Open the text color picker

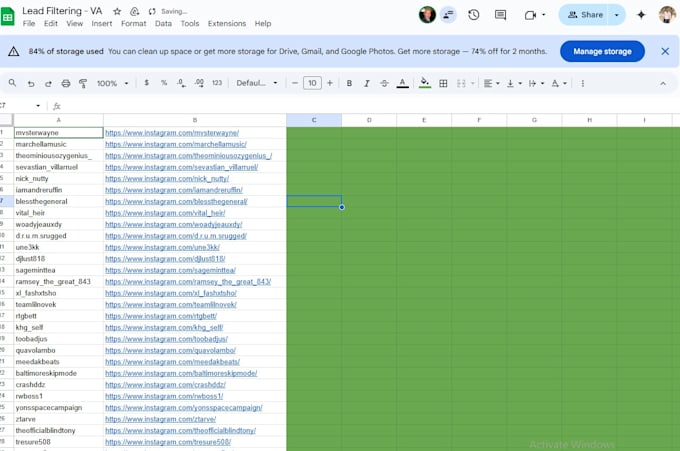click(x=402, y=83)
